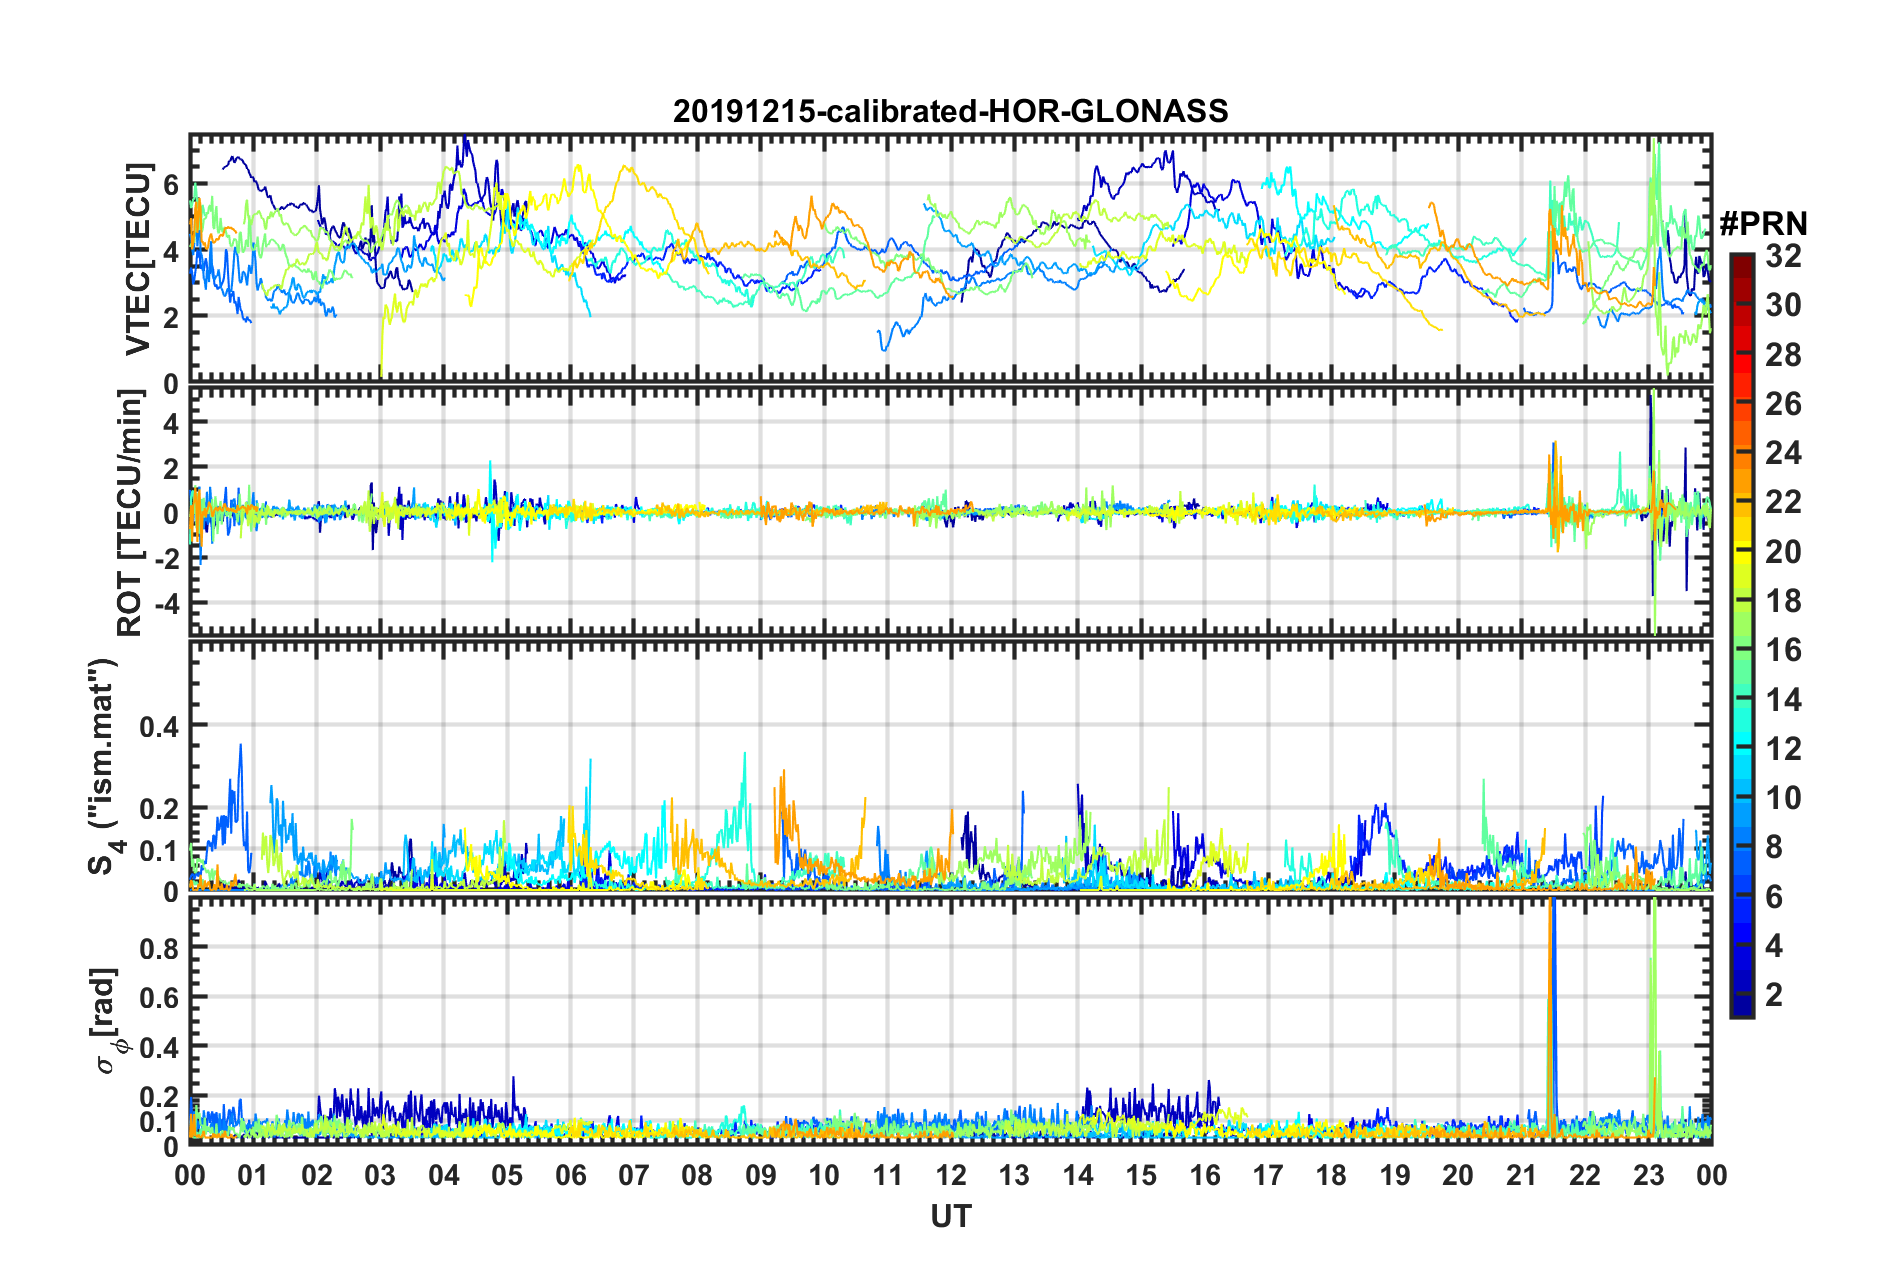1902x1272 pixels.
Task: Select x-axis hour tick "15"
Action: click(1141, 1175)
